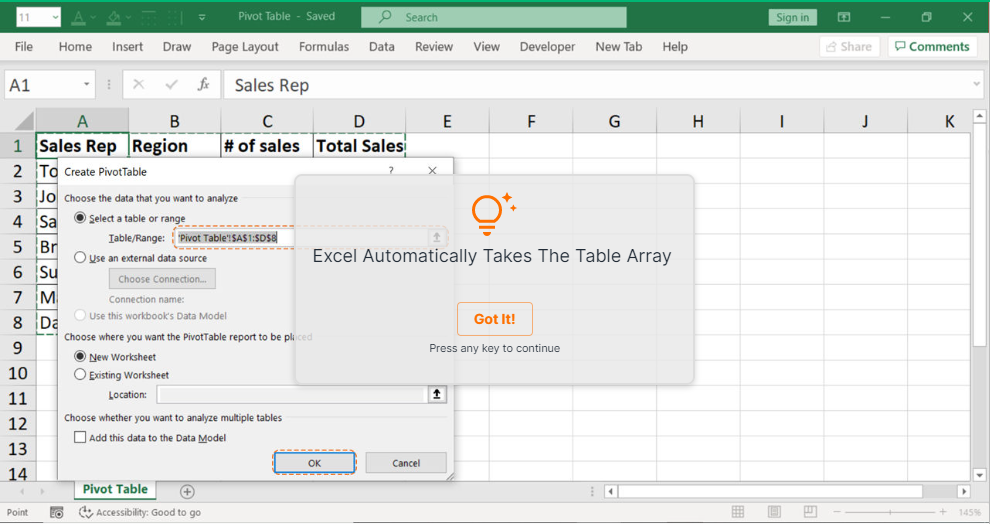Select Existing Worksheet radio button
The image size is (990, 524).
tap(80, 374)
